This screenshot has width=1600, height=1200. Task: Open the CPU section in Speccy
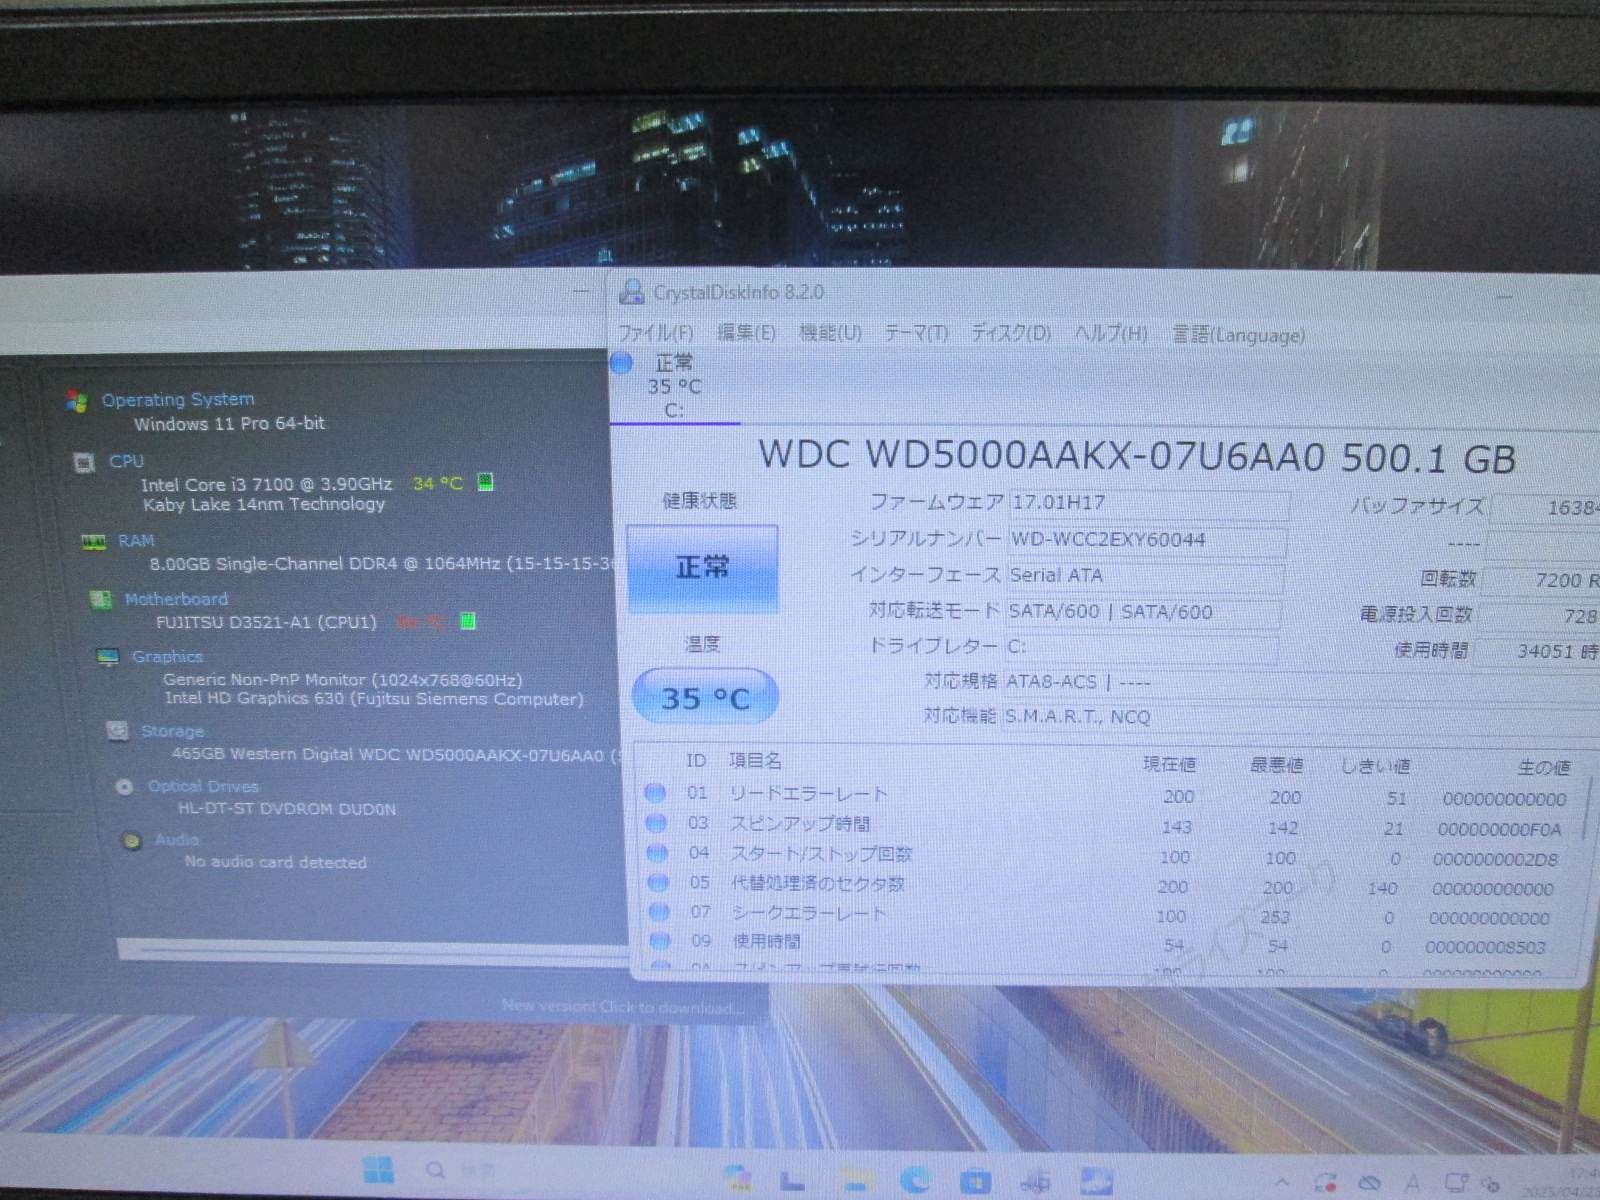[127, 462]
